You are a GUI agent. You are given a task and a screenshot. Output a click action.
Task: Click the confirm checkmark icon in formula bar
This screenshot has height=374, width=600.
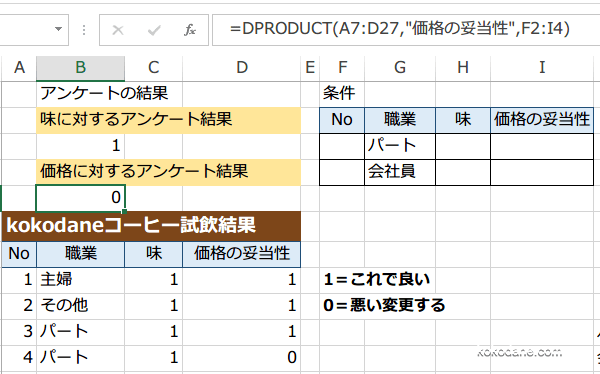[x=154, y=29]
